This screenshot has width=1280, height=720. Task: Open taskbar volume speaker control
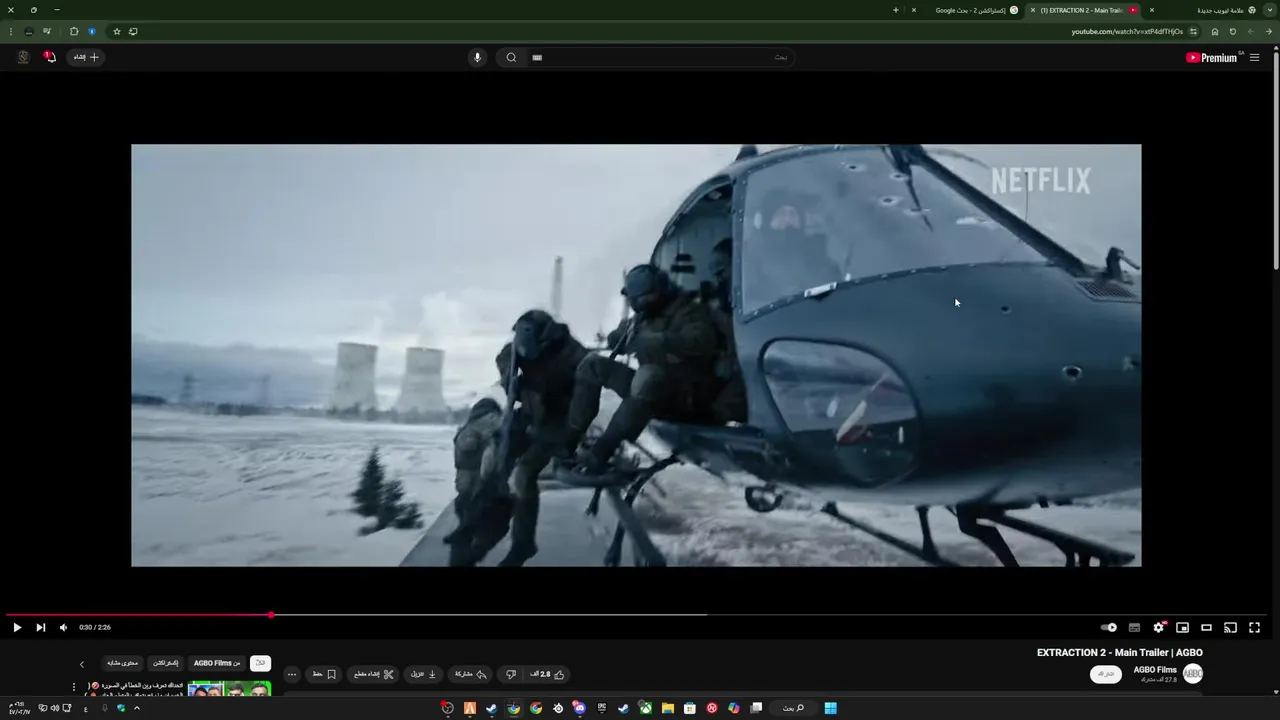54,708
